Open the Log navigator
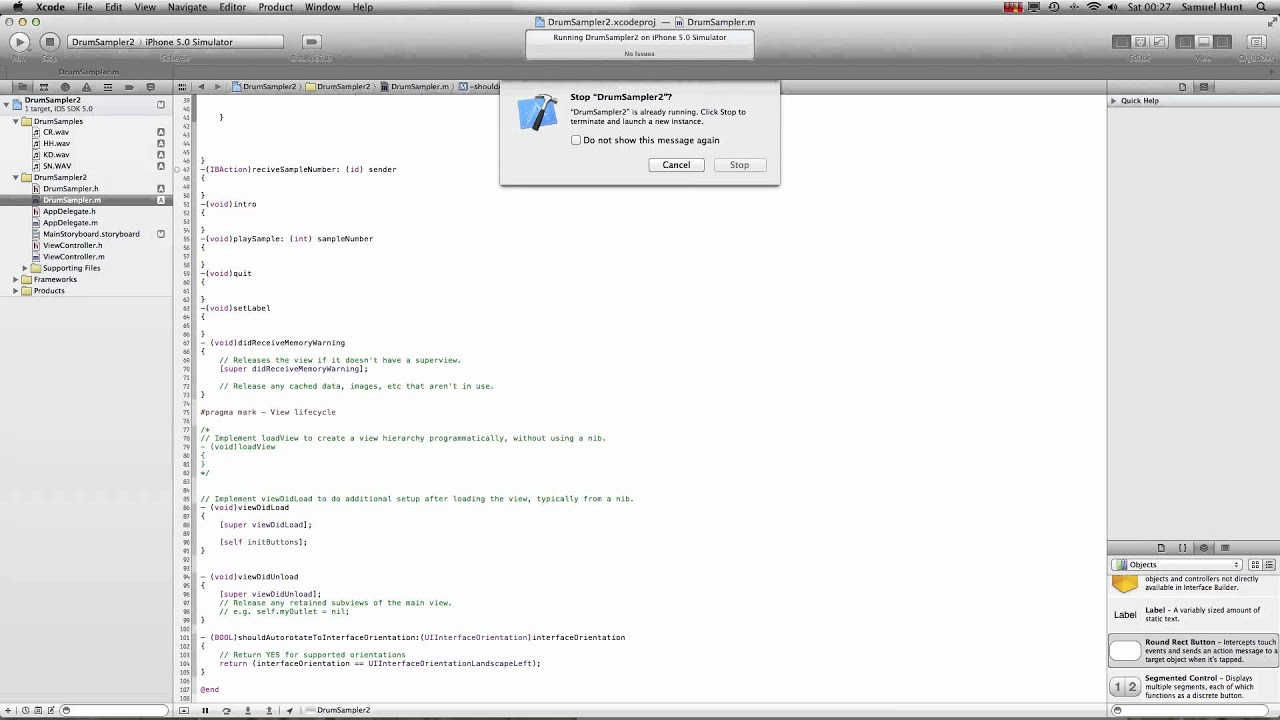1280x720 pixels. click(x=151, y=87)
